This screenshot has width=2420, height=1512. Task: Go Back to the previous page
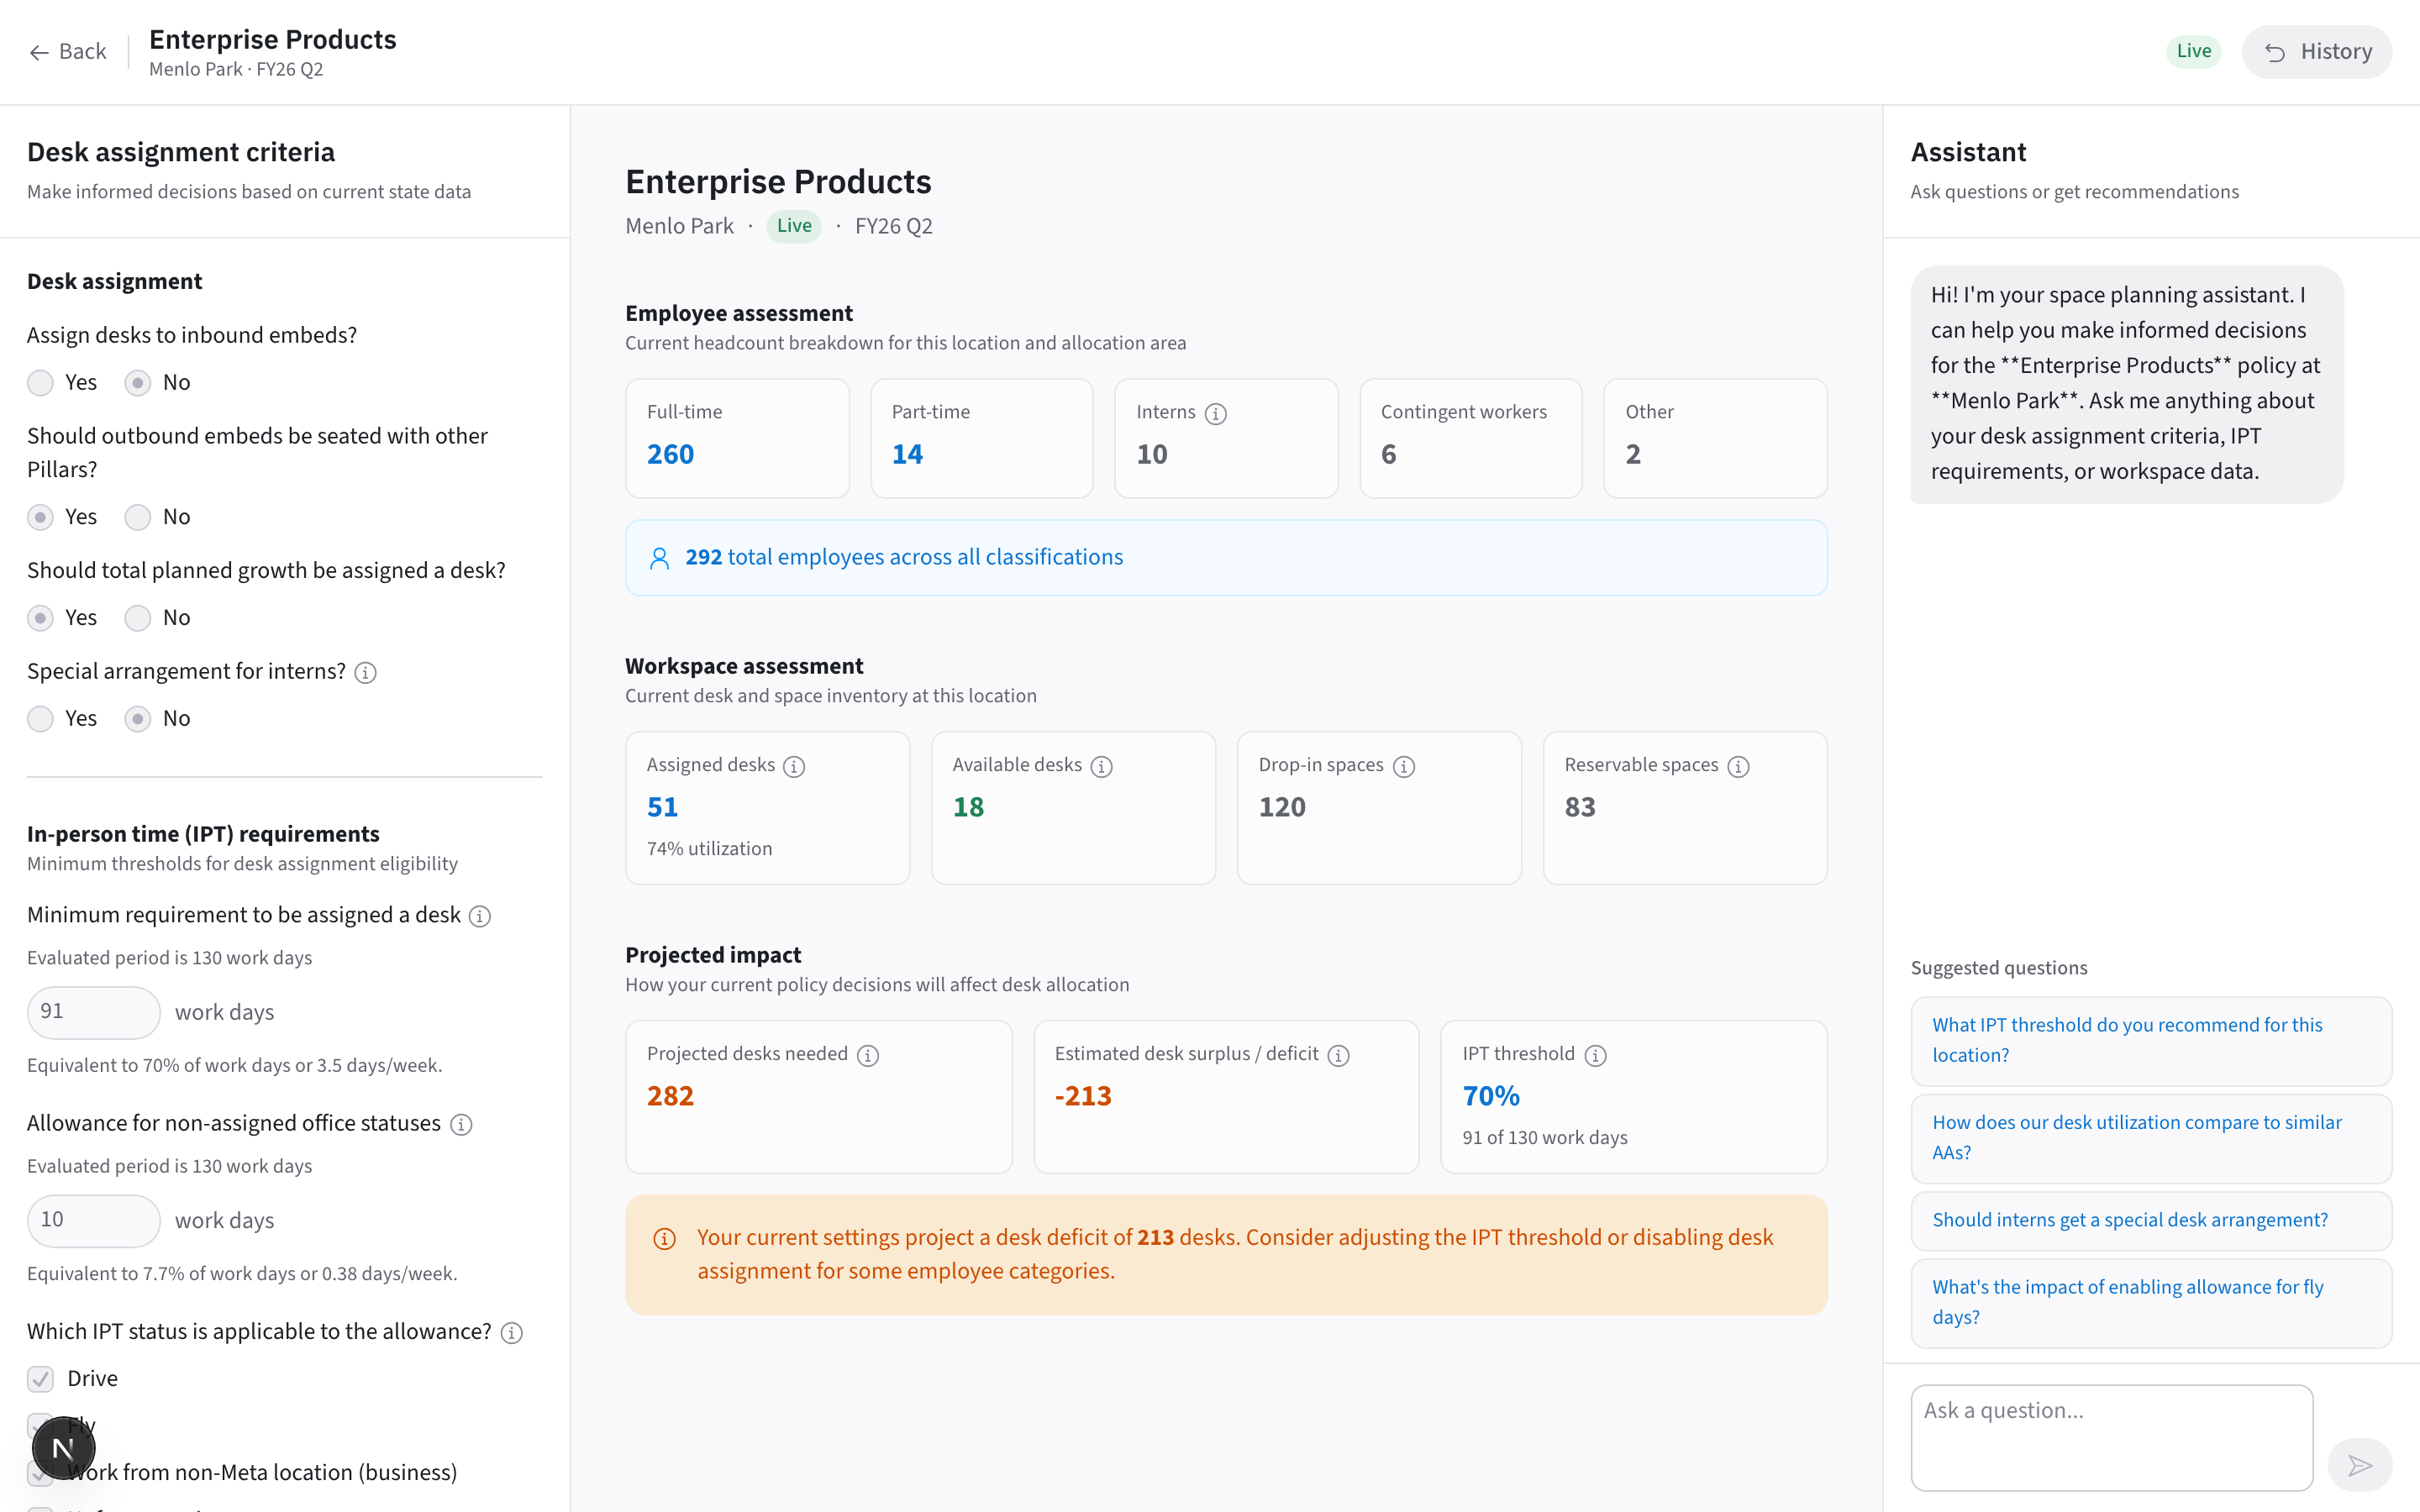click(68, 52)
